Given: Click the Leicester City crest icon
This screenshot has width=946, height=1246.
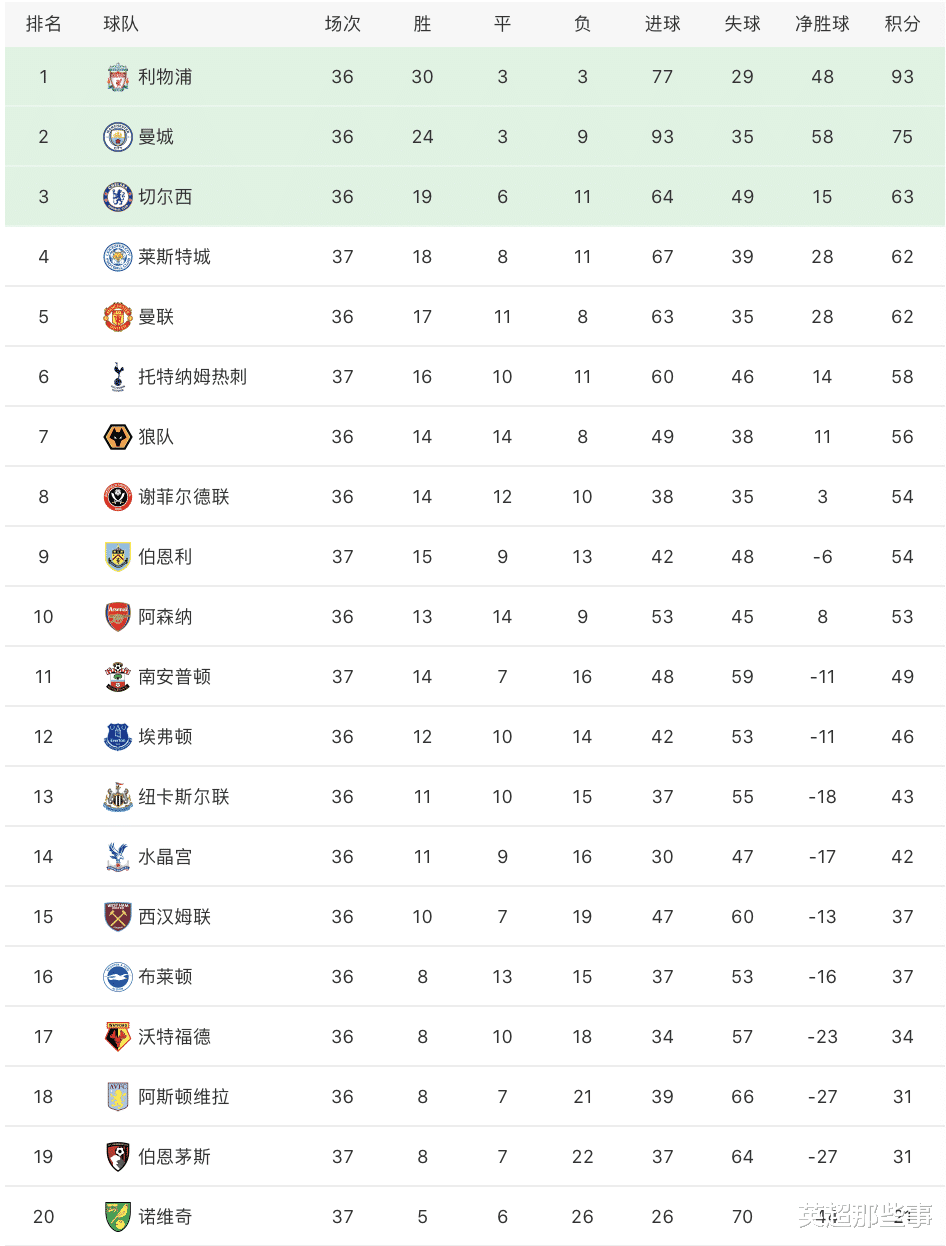Looking at the screenshot, I should tap(118, 257).
